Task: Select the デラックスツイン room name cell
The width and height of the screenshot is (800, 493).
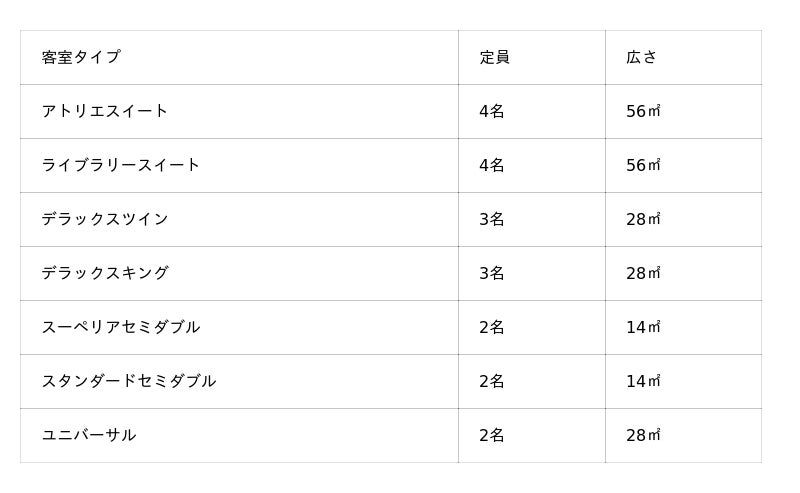Action: pos(105,219)
